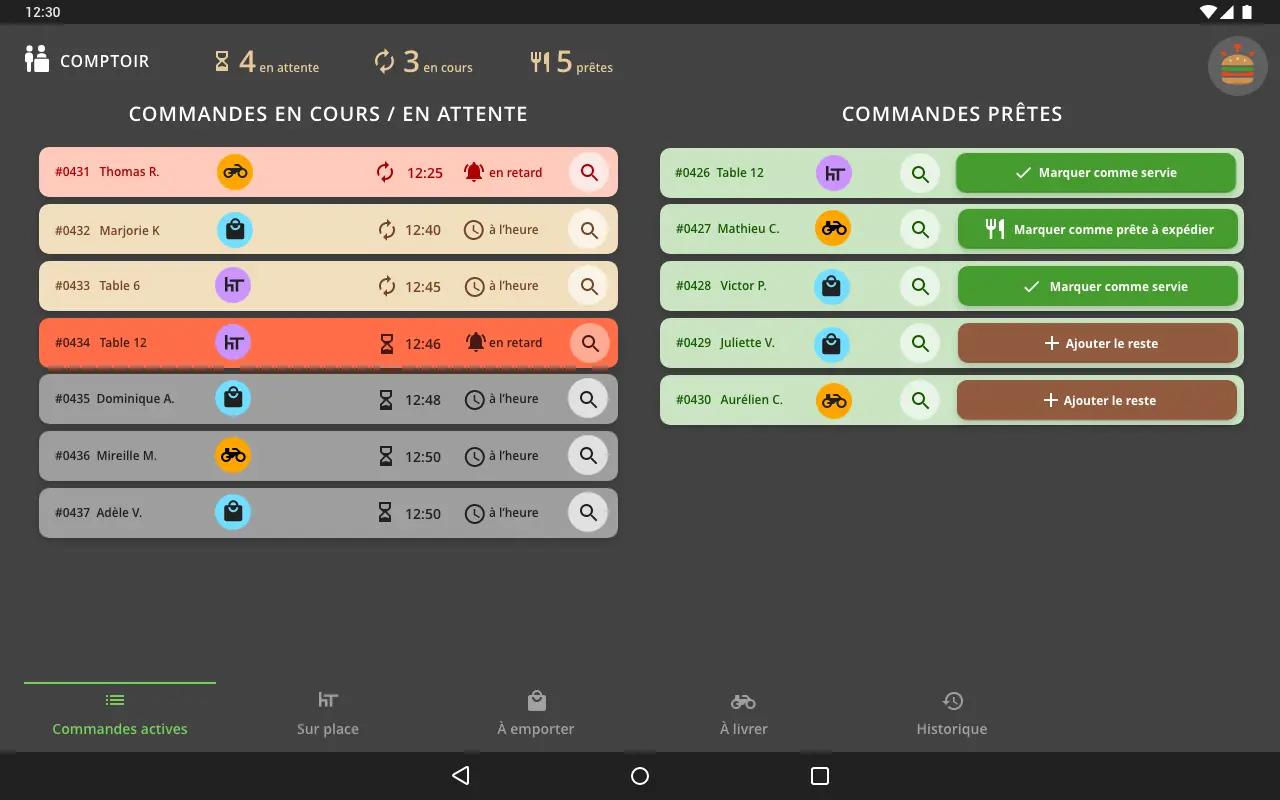The height and width of the screenshot is (800, 1280).
Task: Click the takeaway bag icon on #0432
Action: click(x=234, y=230)
